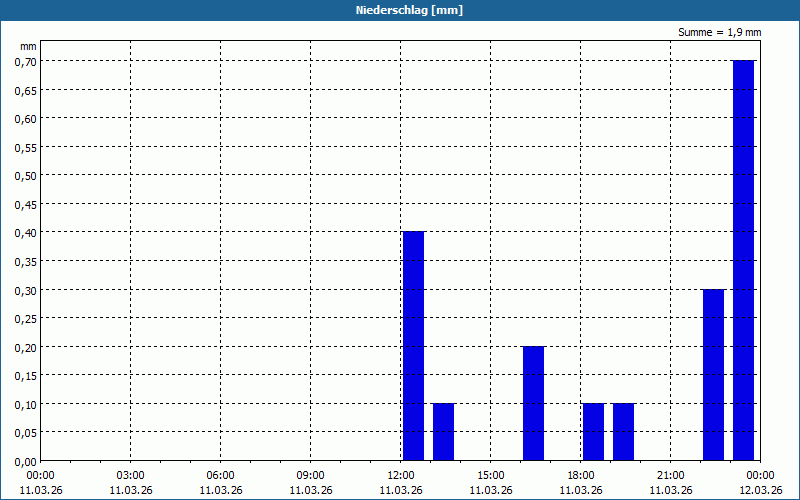Click the Summe = 1,9 mm total label
Screen dimensions: 800x500
point(719,32)
